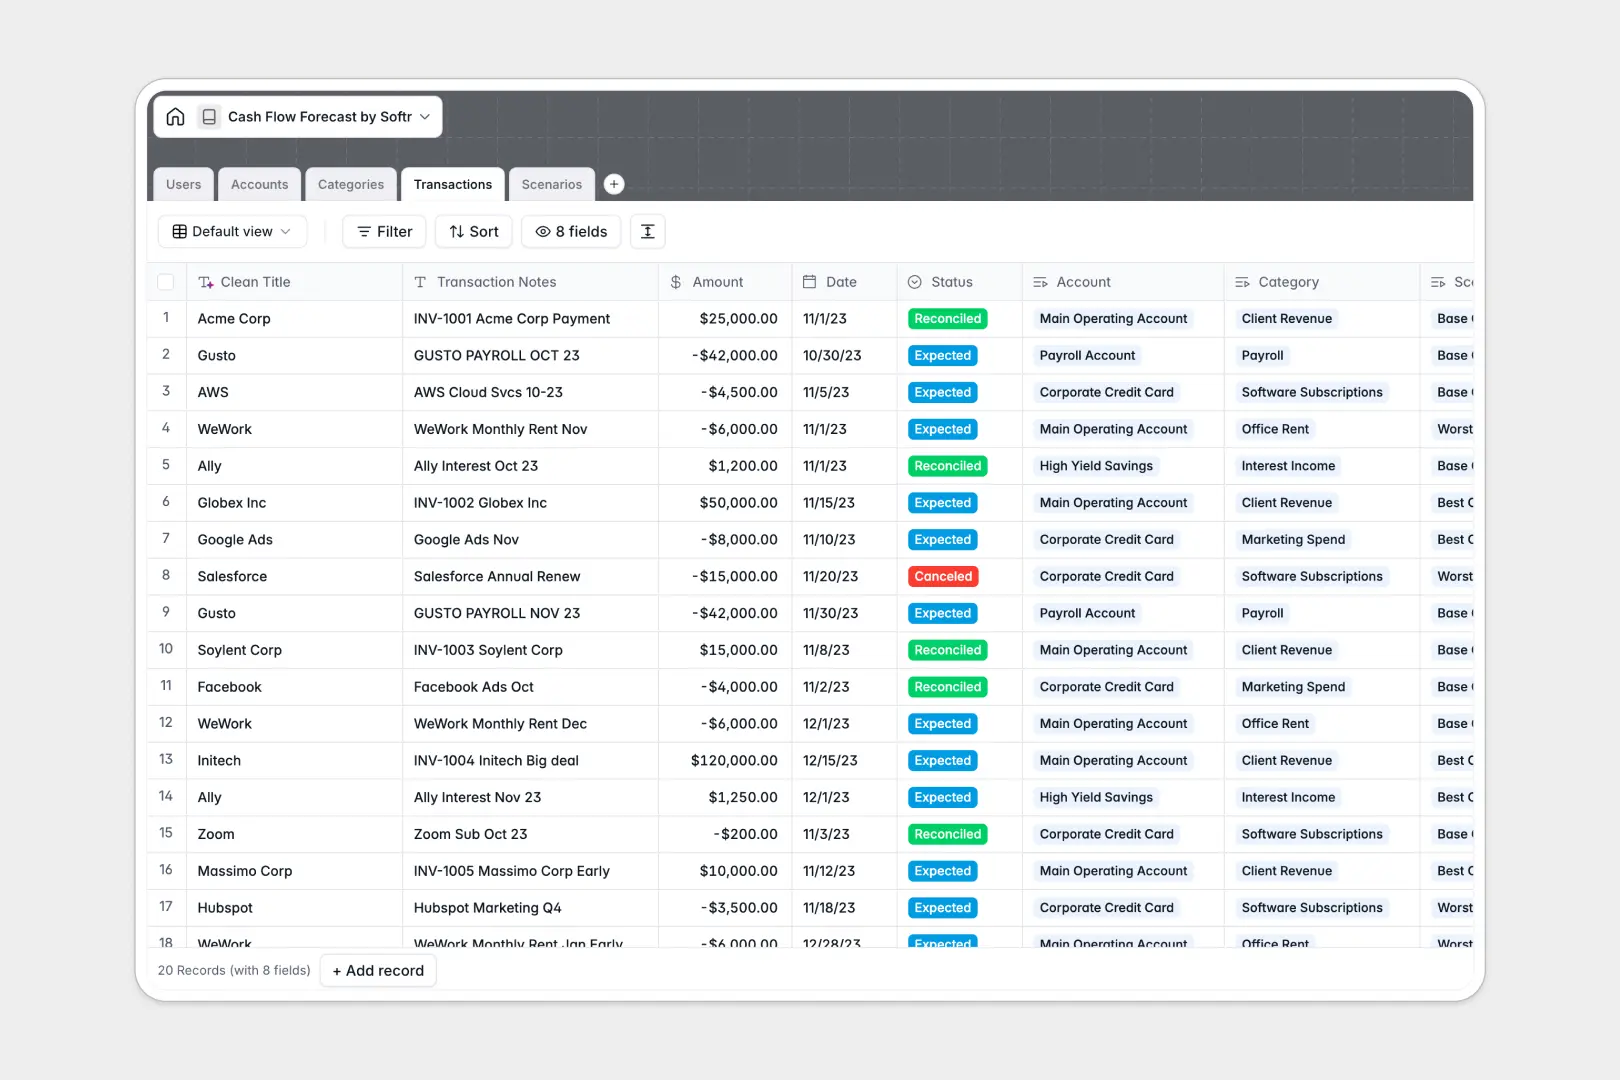This screenshot has width=1620, height=1080.
Task: Click the plus icon to add a new table
Action: (614, 184)
